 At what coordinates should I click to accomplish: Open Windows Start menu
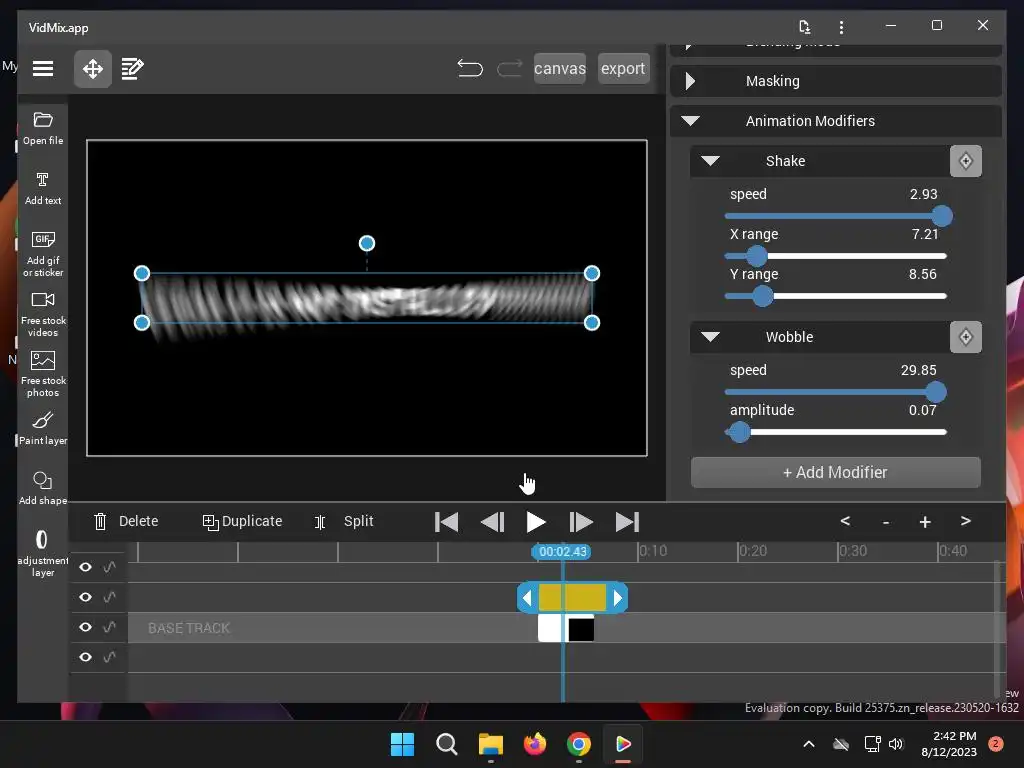[402, 744]
